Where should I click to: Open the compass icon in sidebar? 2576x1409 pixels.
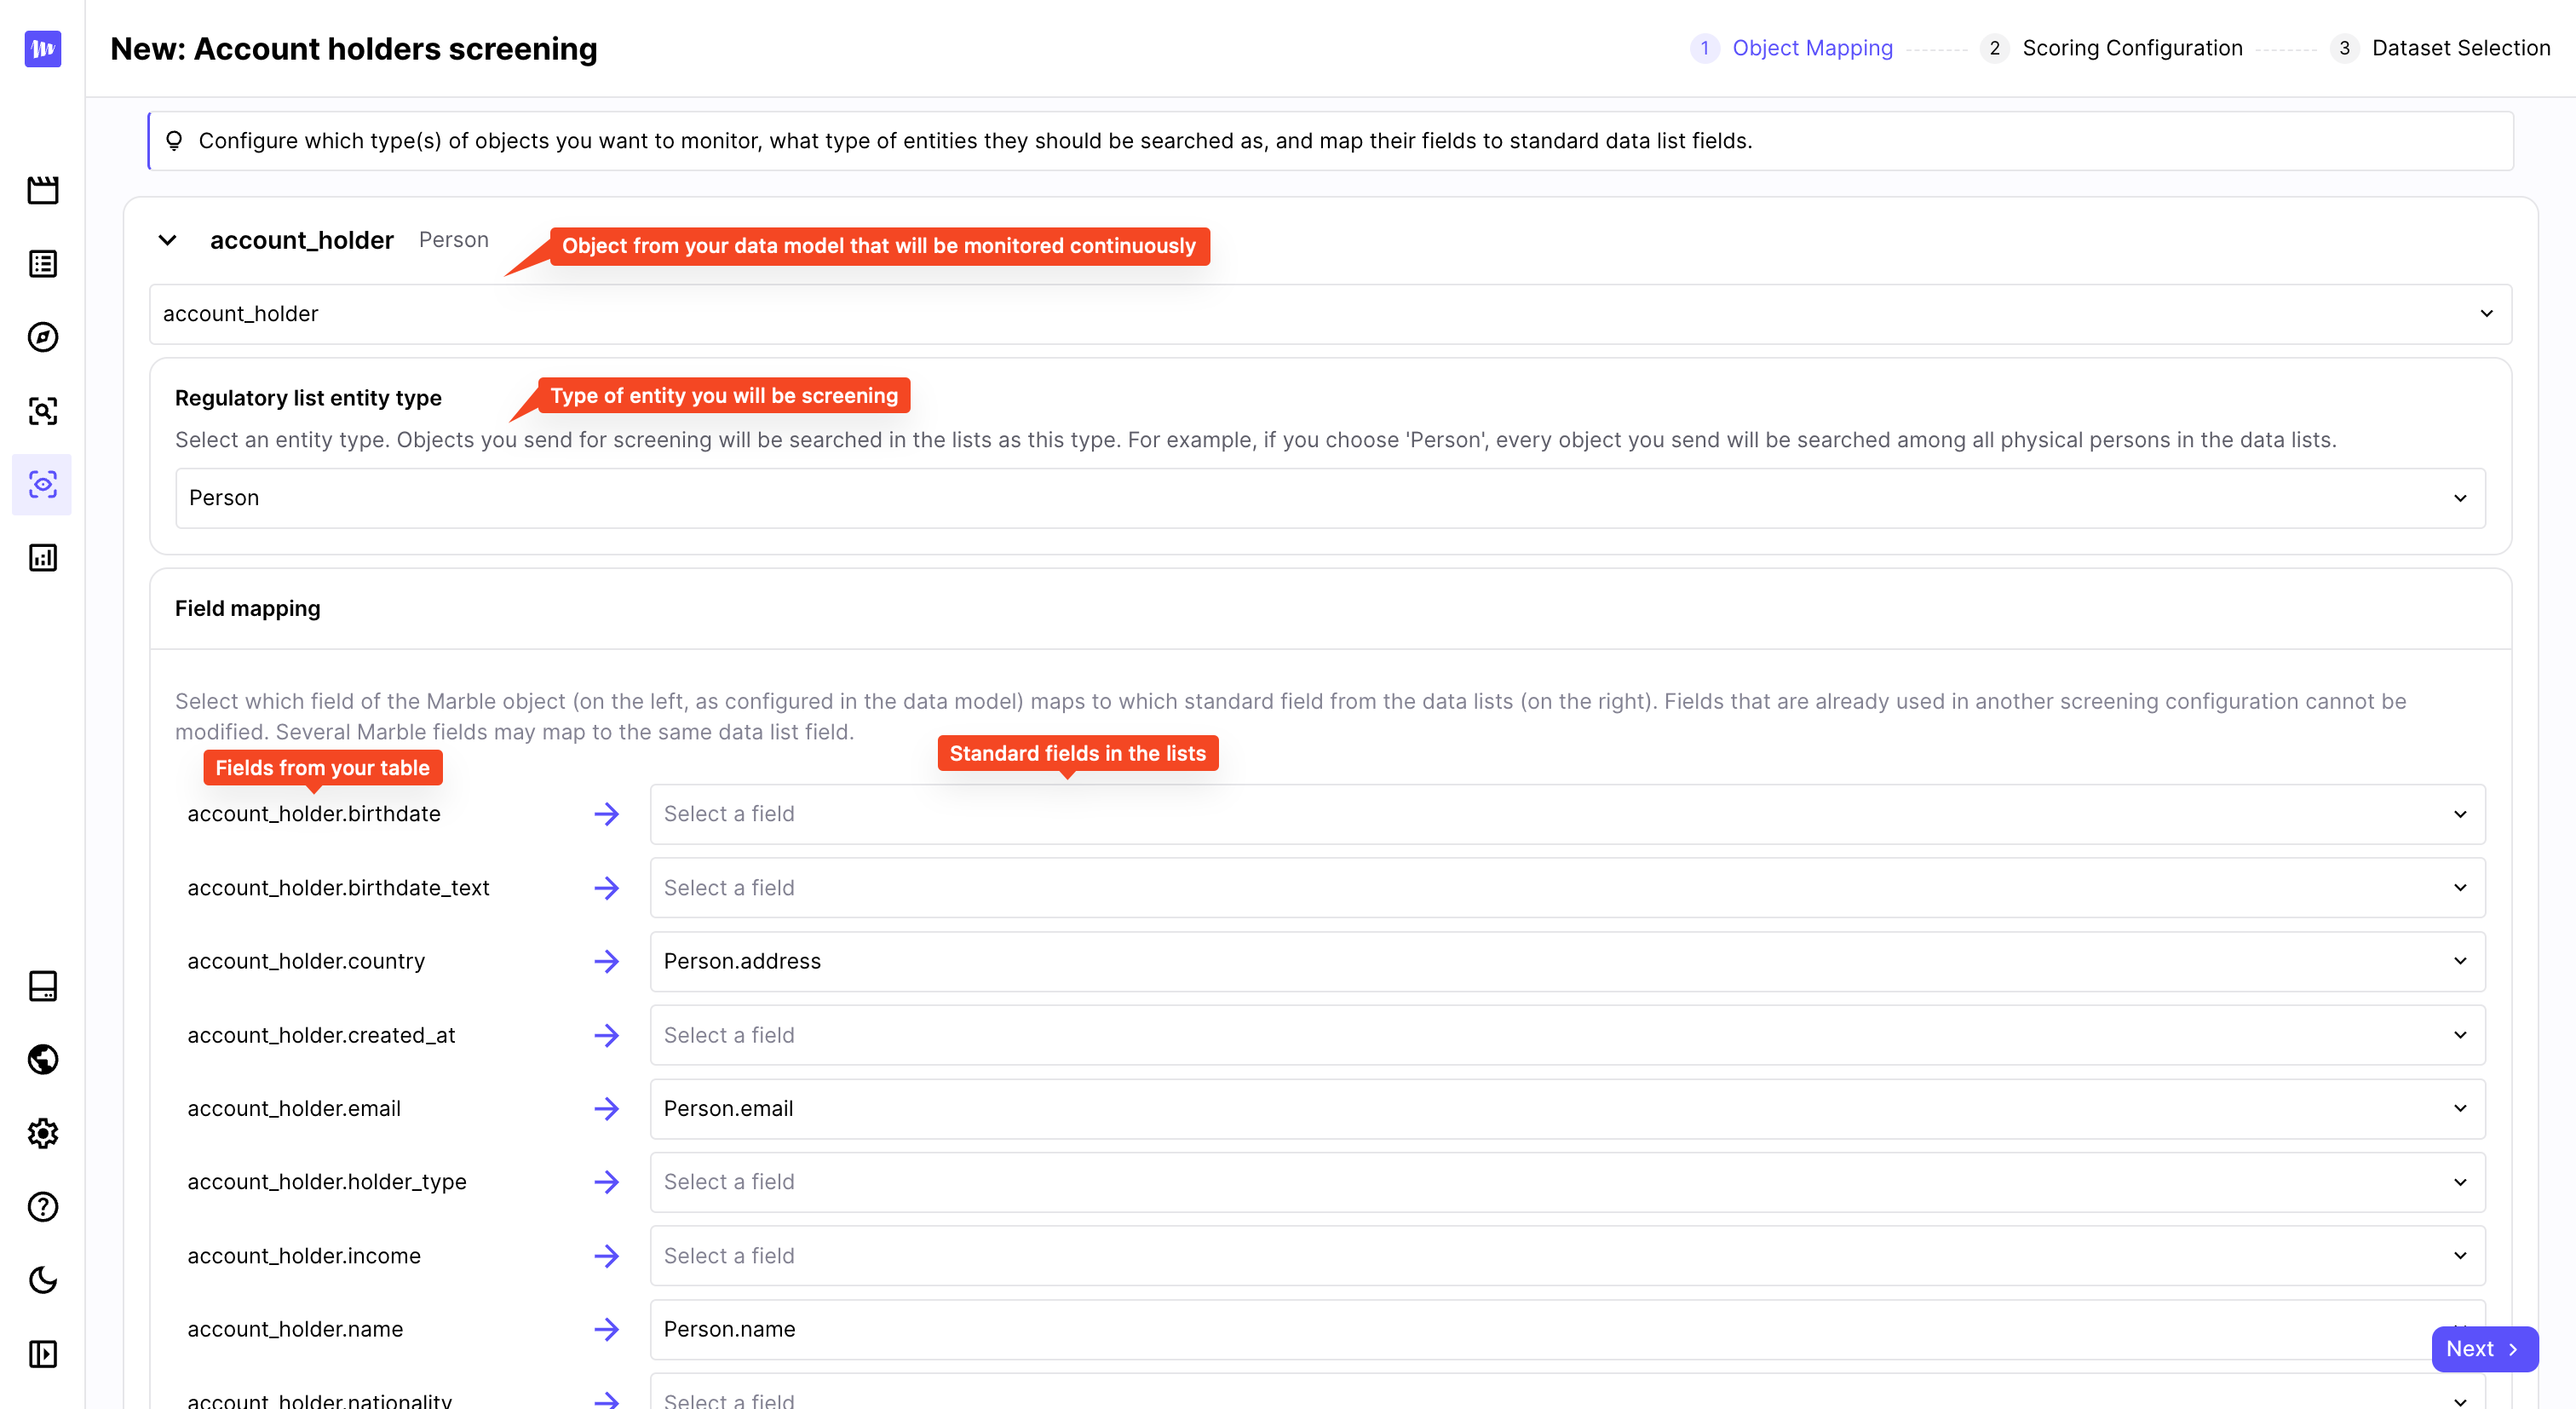[42, 337]
